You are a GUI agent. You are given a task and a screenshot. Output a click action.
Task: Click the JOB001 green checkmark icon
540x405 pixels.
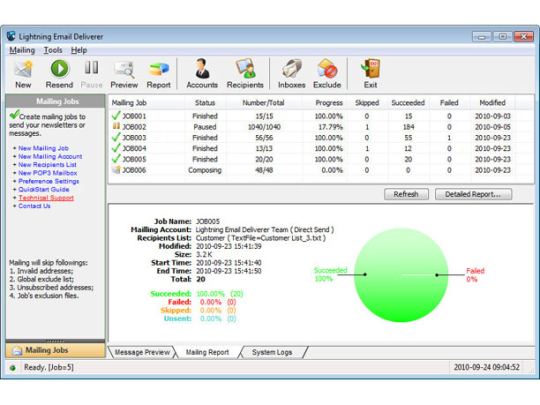pyautogui.click(x=116, y=115)
